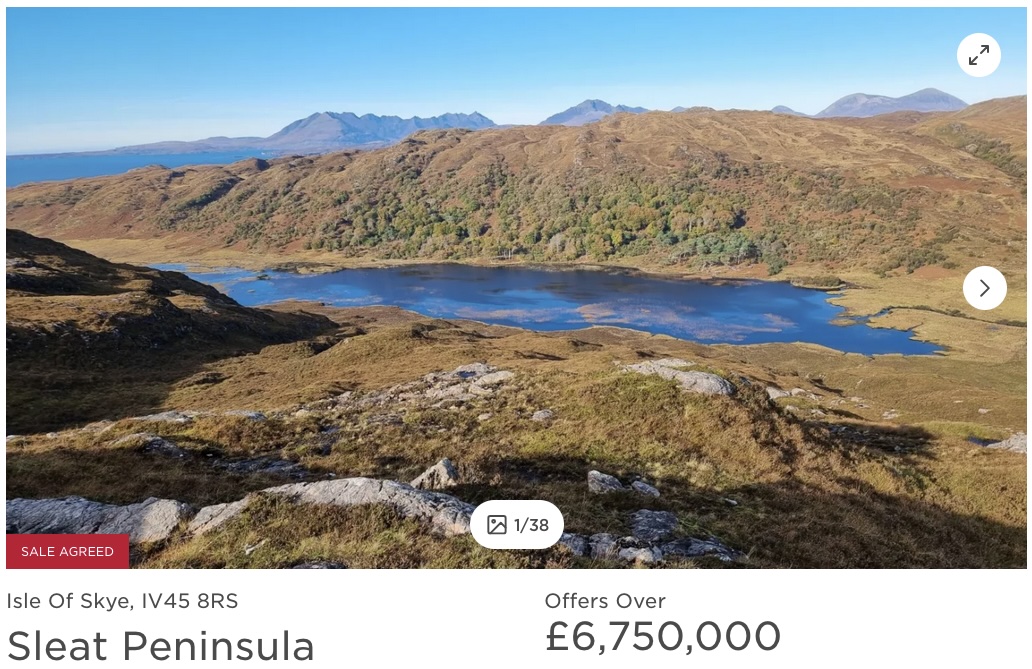Open the photo in fullscreen view
Image resolution: width=1032 pixels, height=669 pixels.
979,55
